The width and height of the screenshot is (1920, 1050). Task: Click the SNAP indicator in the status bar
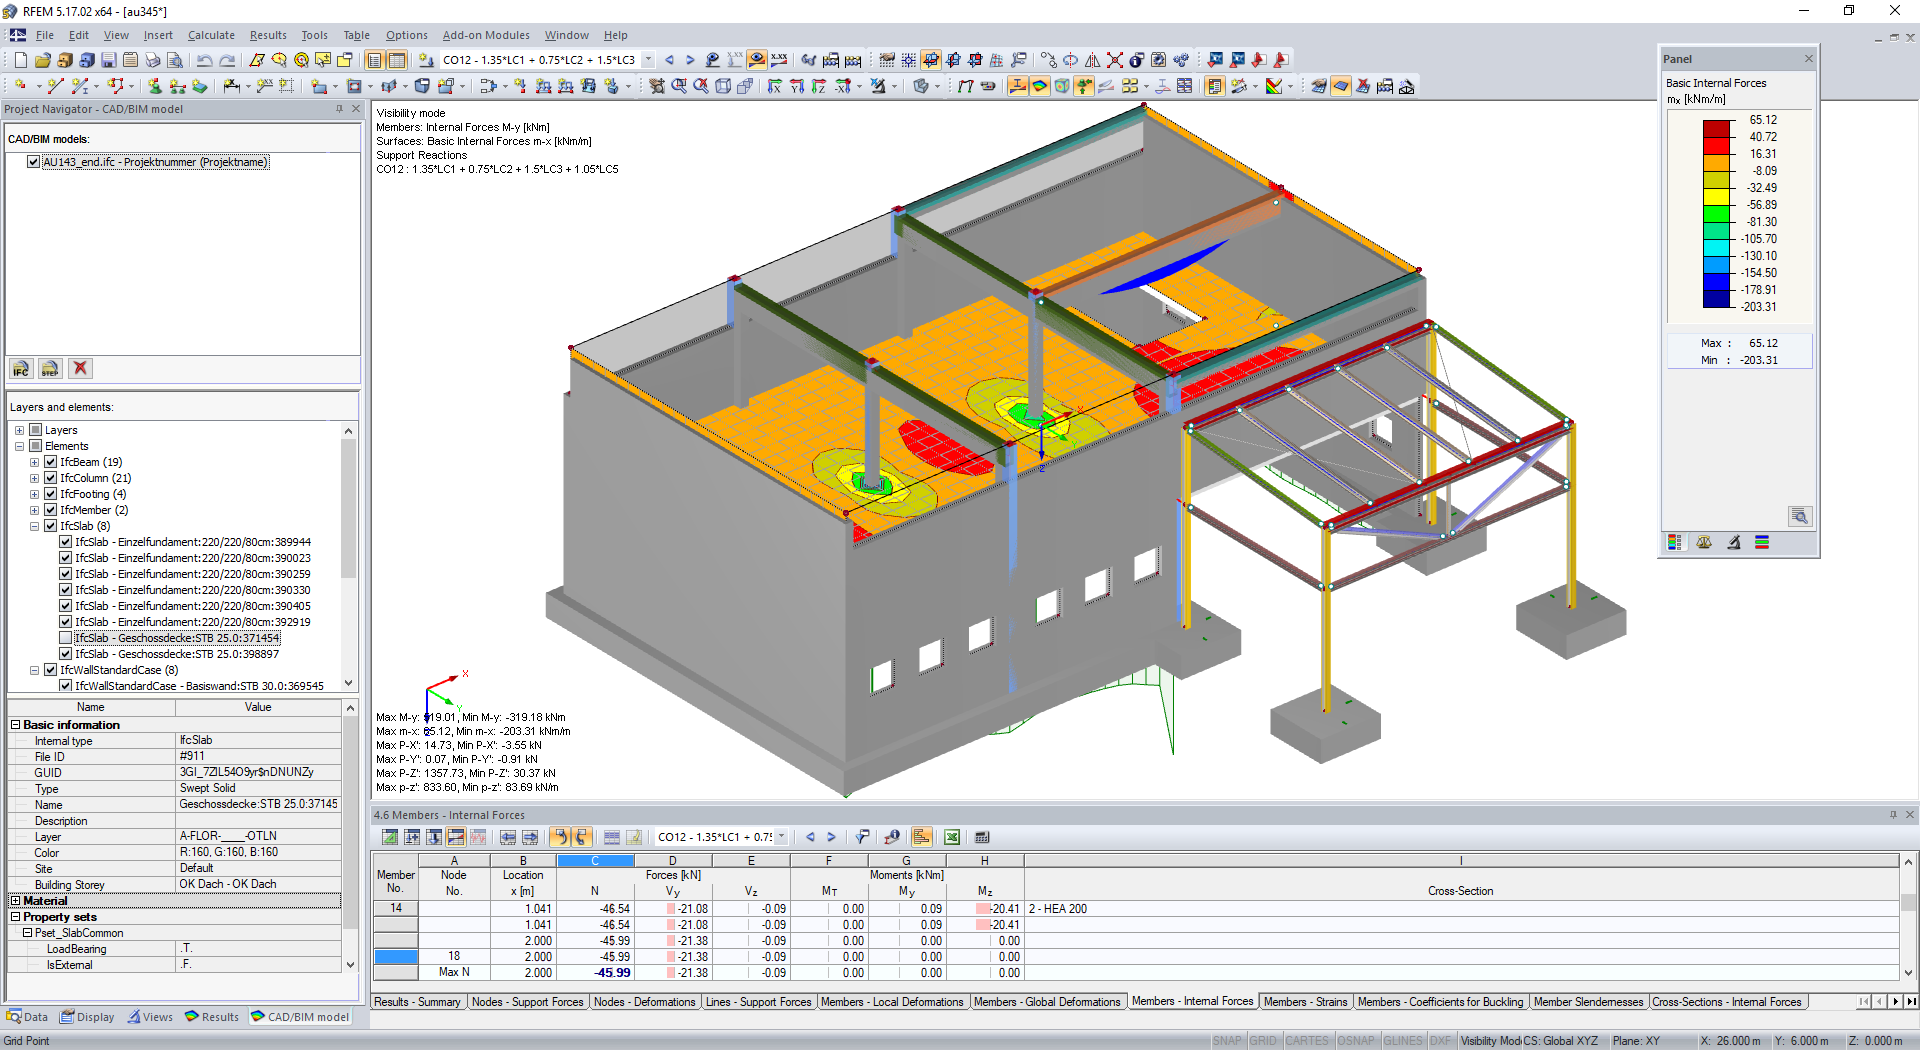pyautogui.click(x=1227, y=1040)
